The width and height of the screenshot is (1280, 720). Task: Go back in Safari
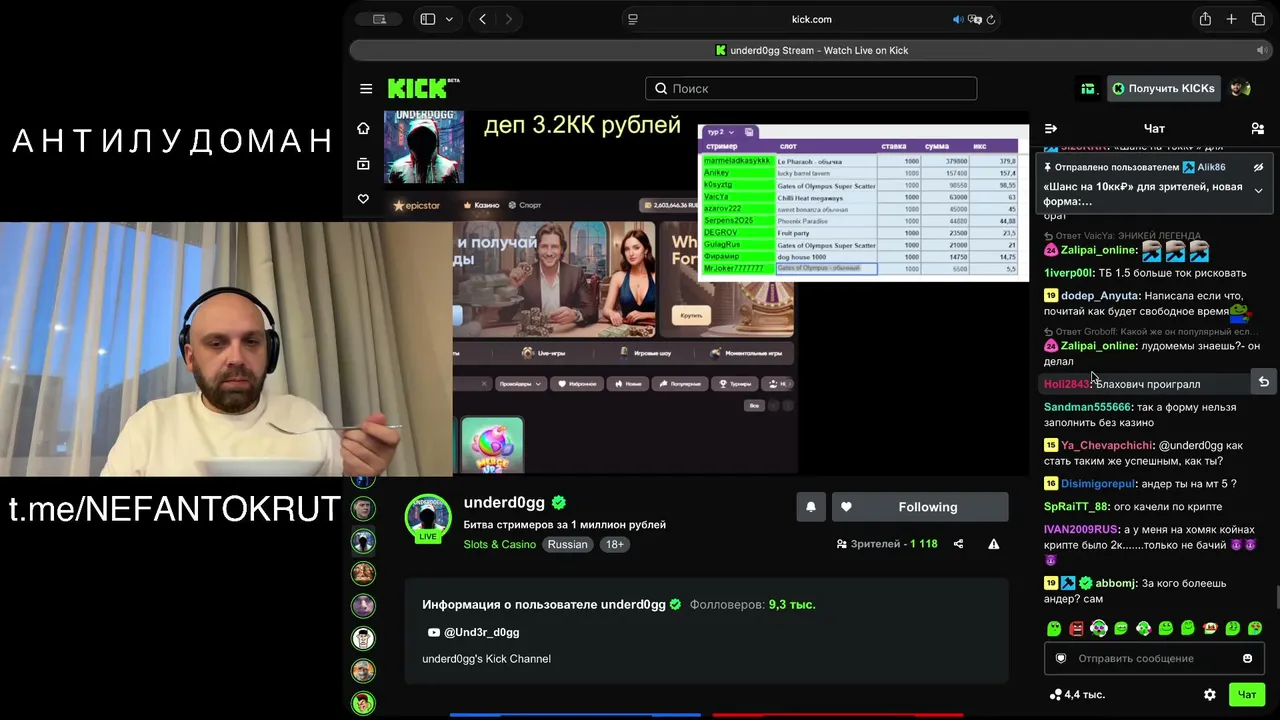click(483, 19)
